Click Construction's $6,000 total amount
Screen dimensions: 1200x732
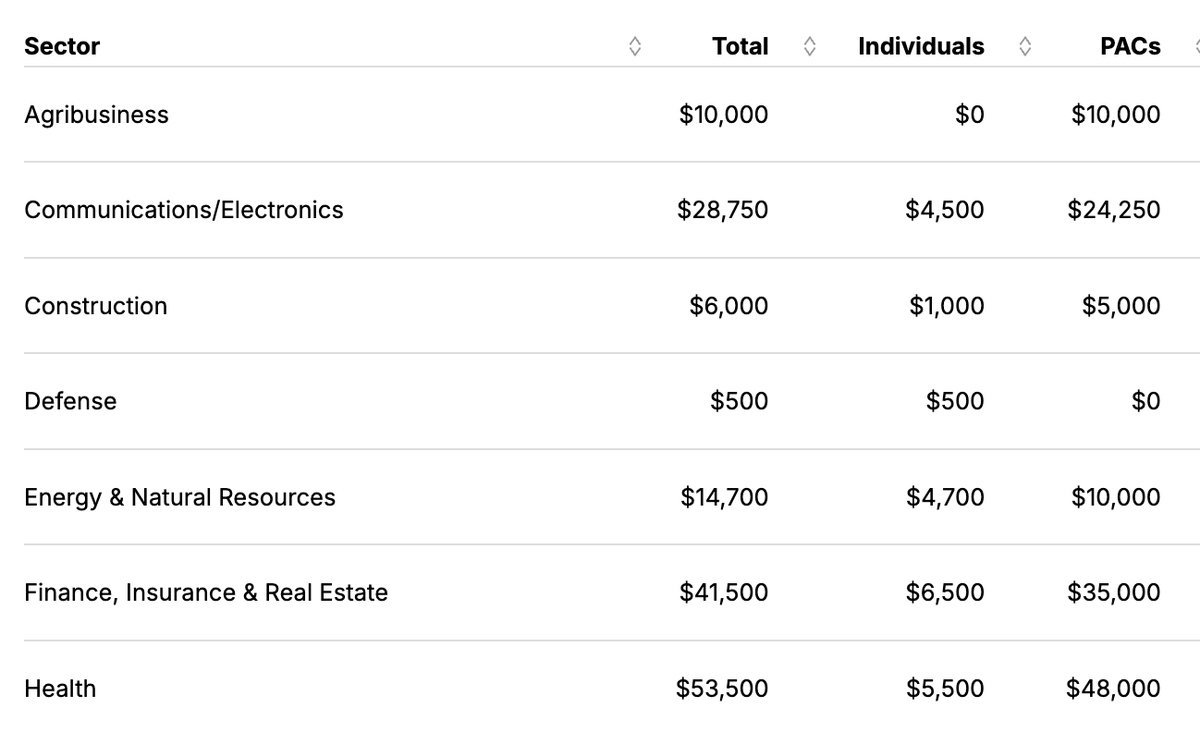728,306
